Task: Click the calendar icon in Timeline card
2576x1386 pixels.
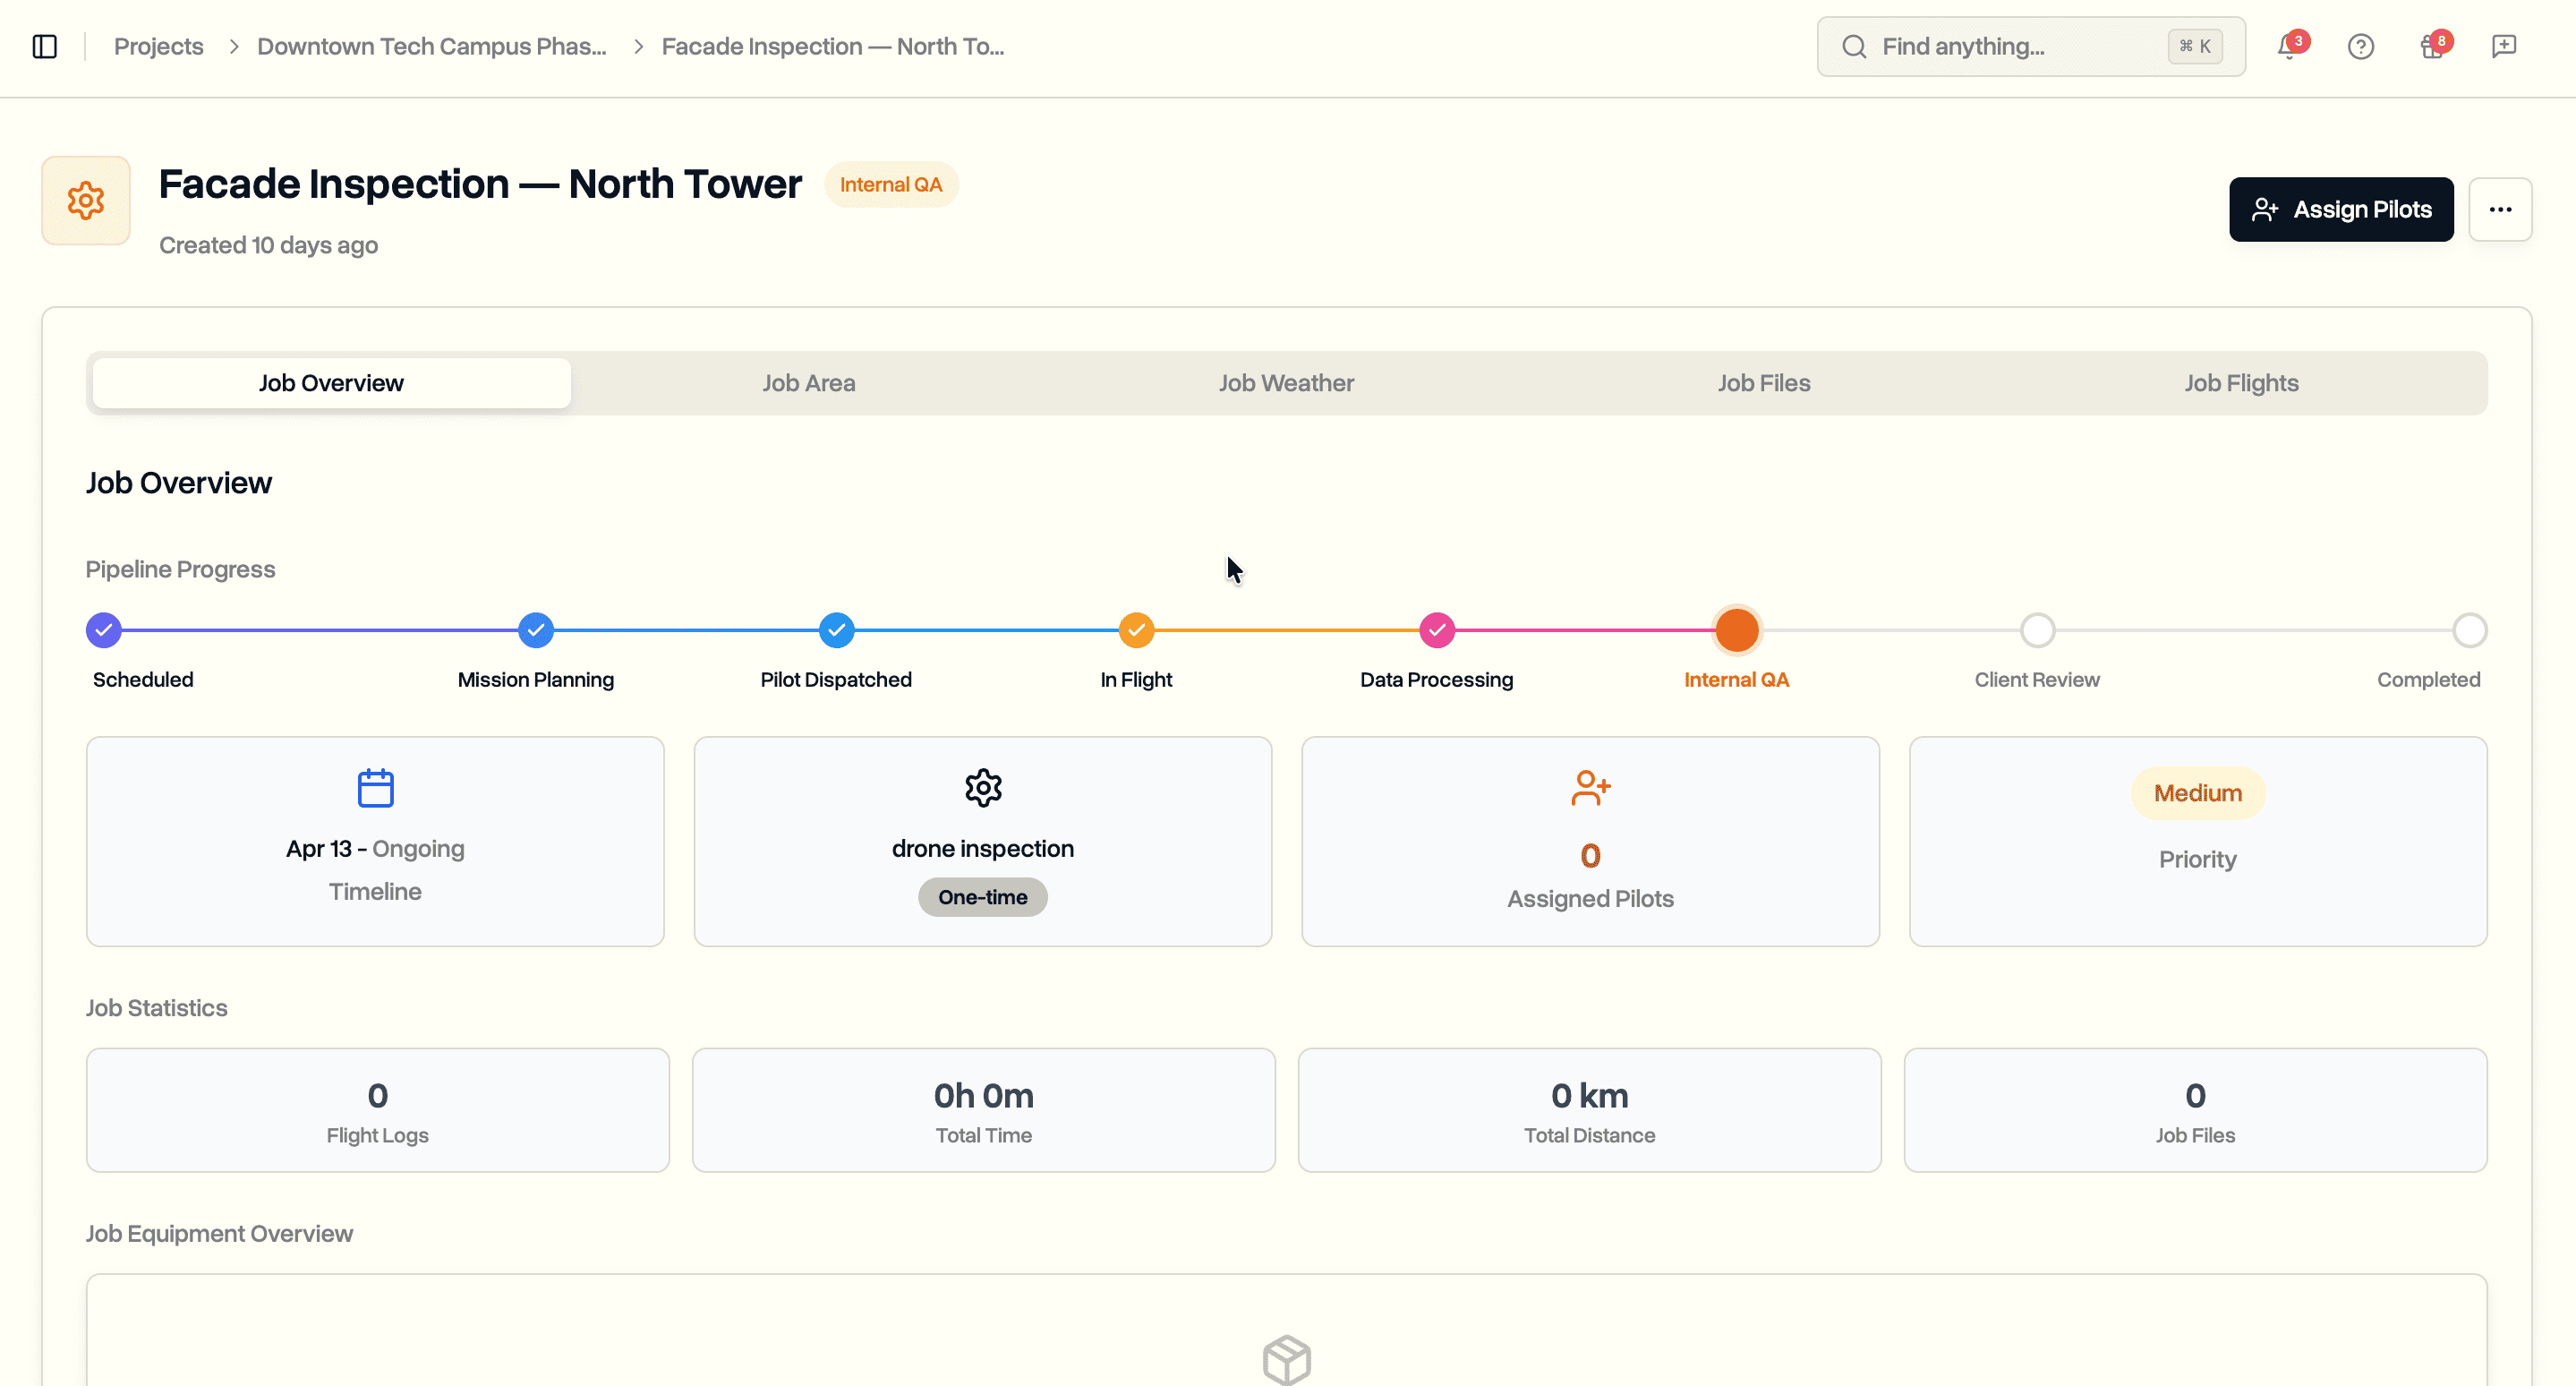Action: (x=375, y=787)
